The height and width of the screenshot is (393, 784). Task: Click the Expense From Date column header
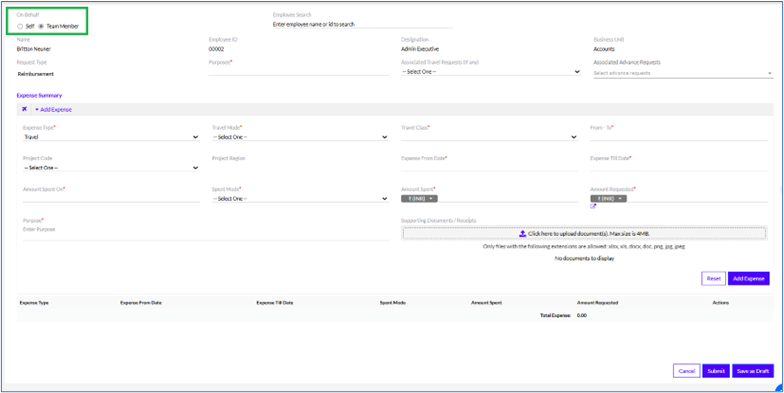pos(141,302)
